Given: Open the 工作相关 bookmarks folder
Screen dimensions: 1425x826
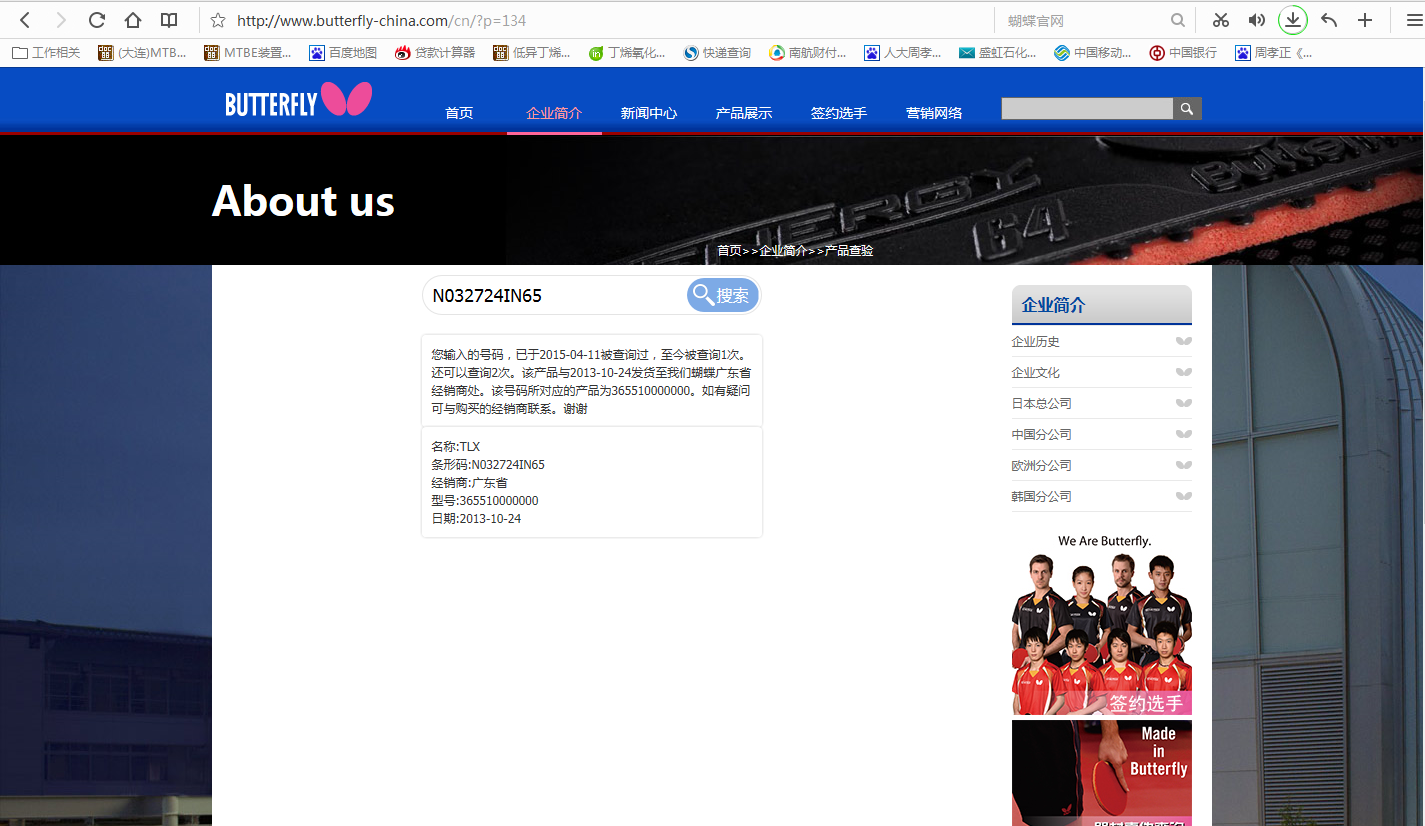Looking at the screenshot, I should pos(46,53).
